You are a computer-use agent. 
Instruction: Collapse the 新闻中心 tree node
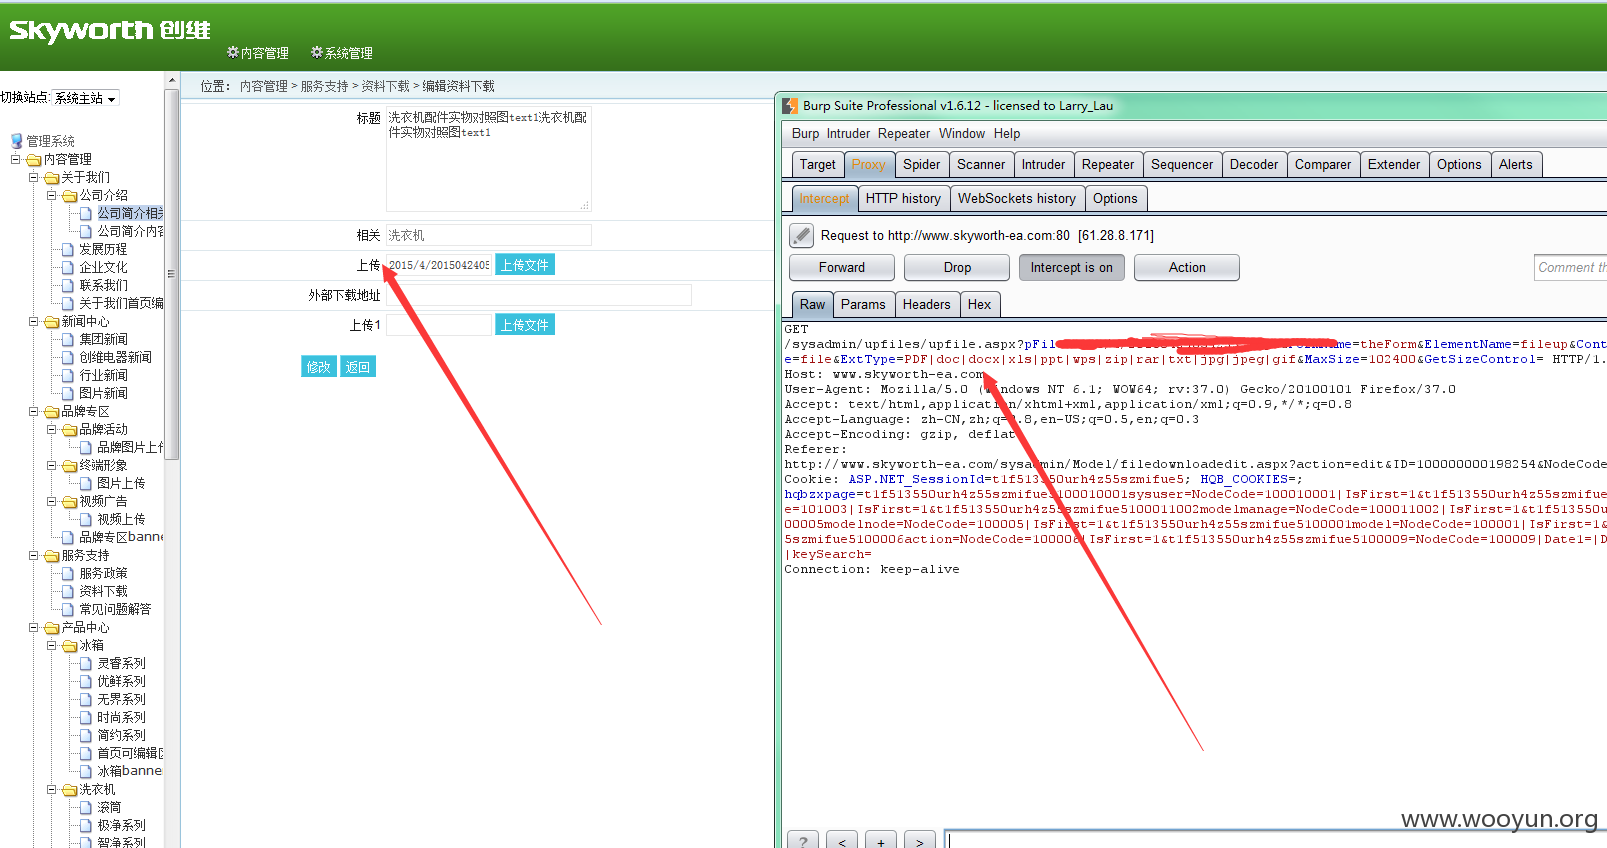[33, 321]
